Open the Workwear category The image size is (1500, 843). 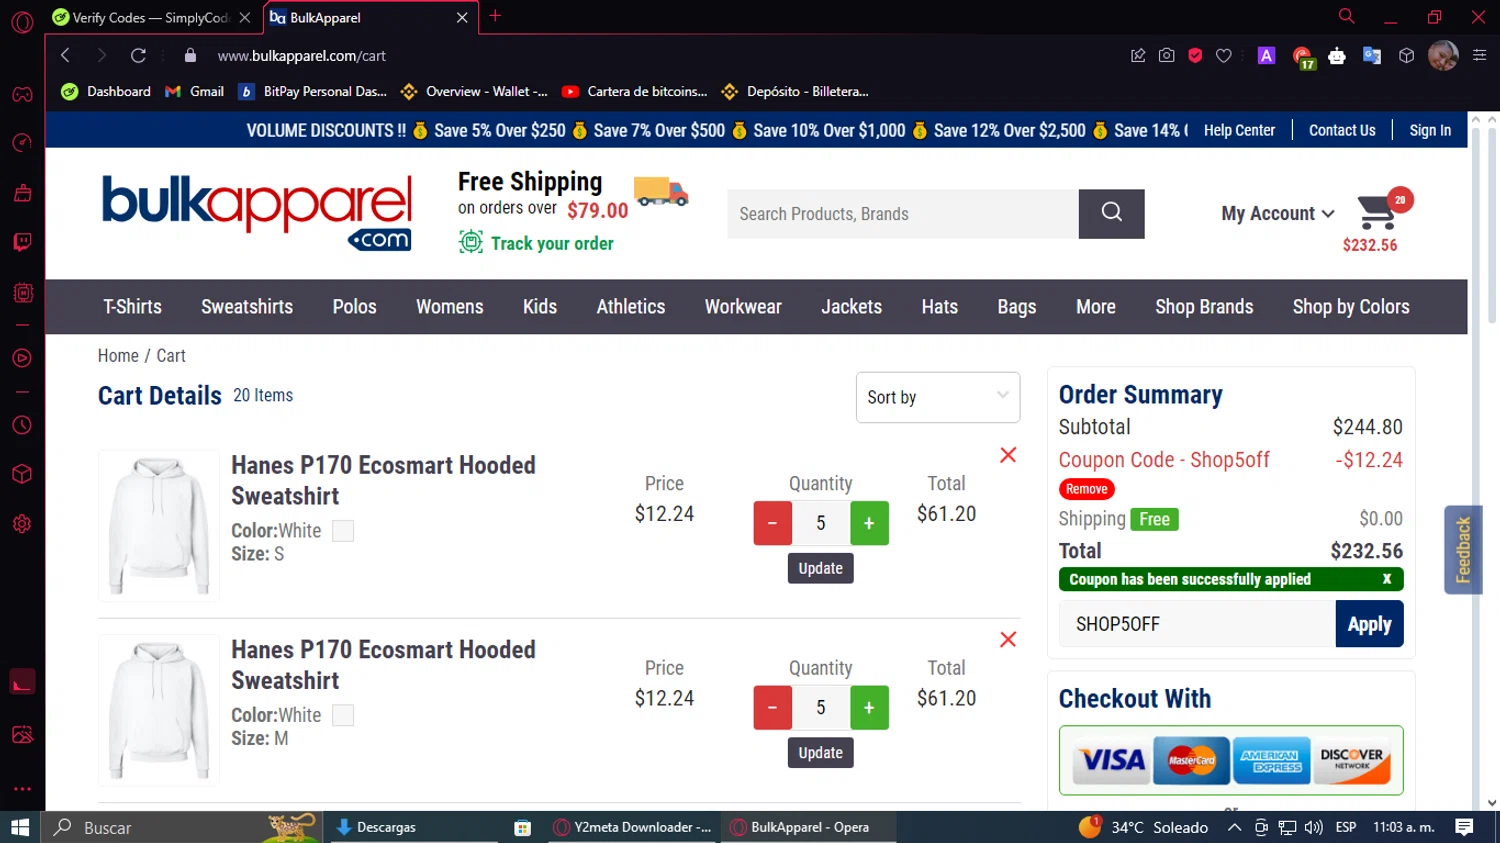coord(743,307)
